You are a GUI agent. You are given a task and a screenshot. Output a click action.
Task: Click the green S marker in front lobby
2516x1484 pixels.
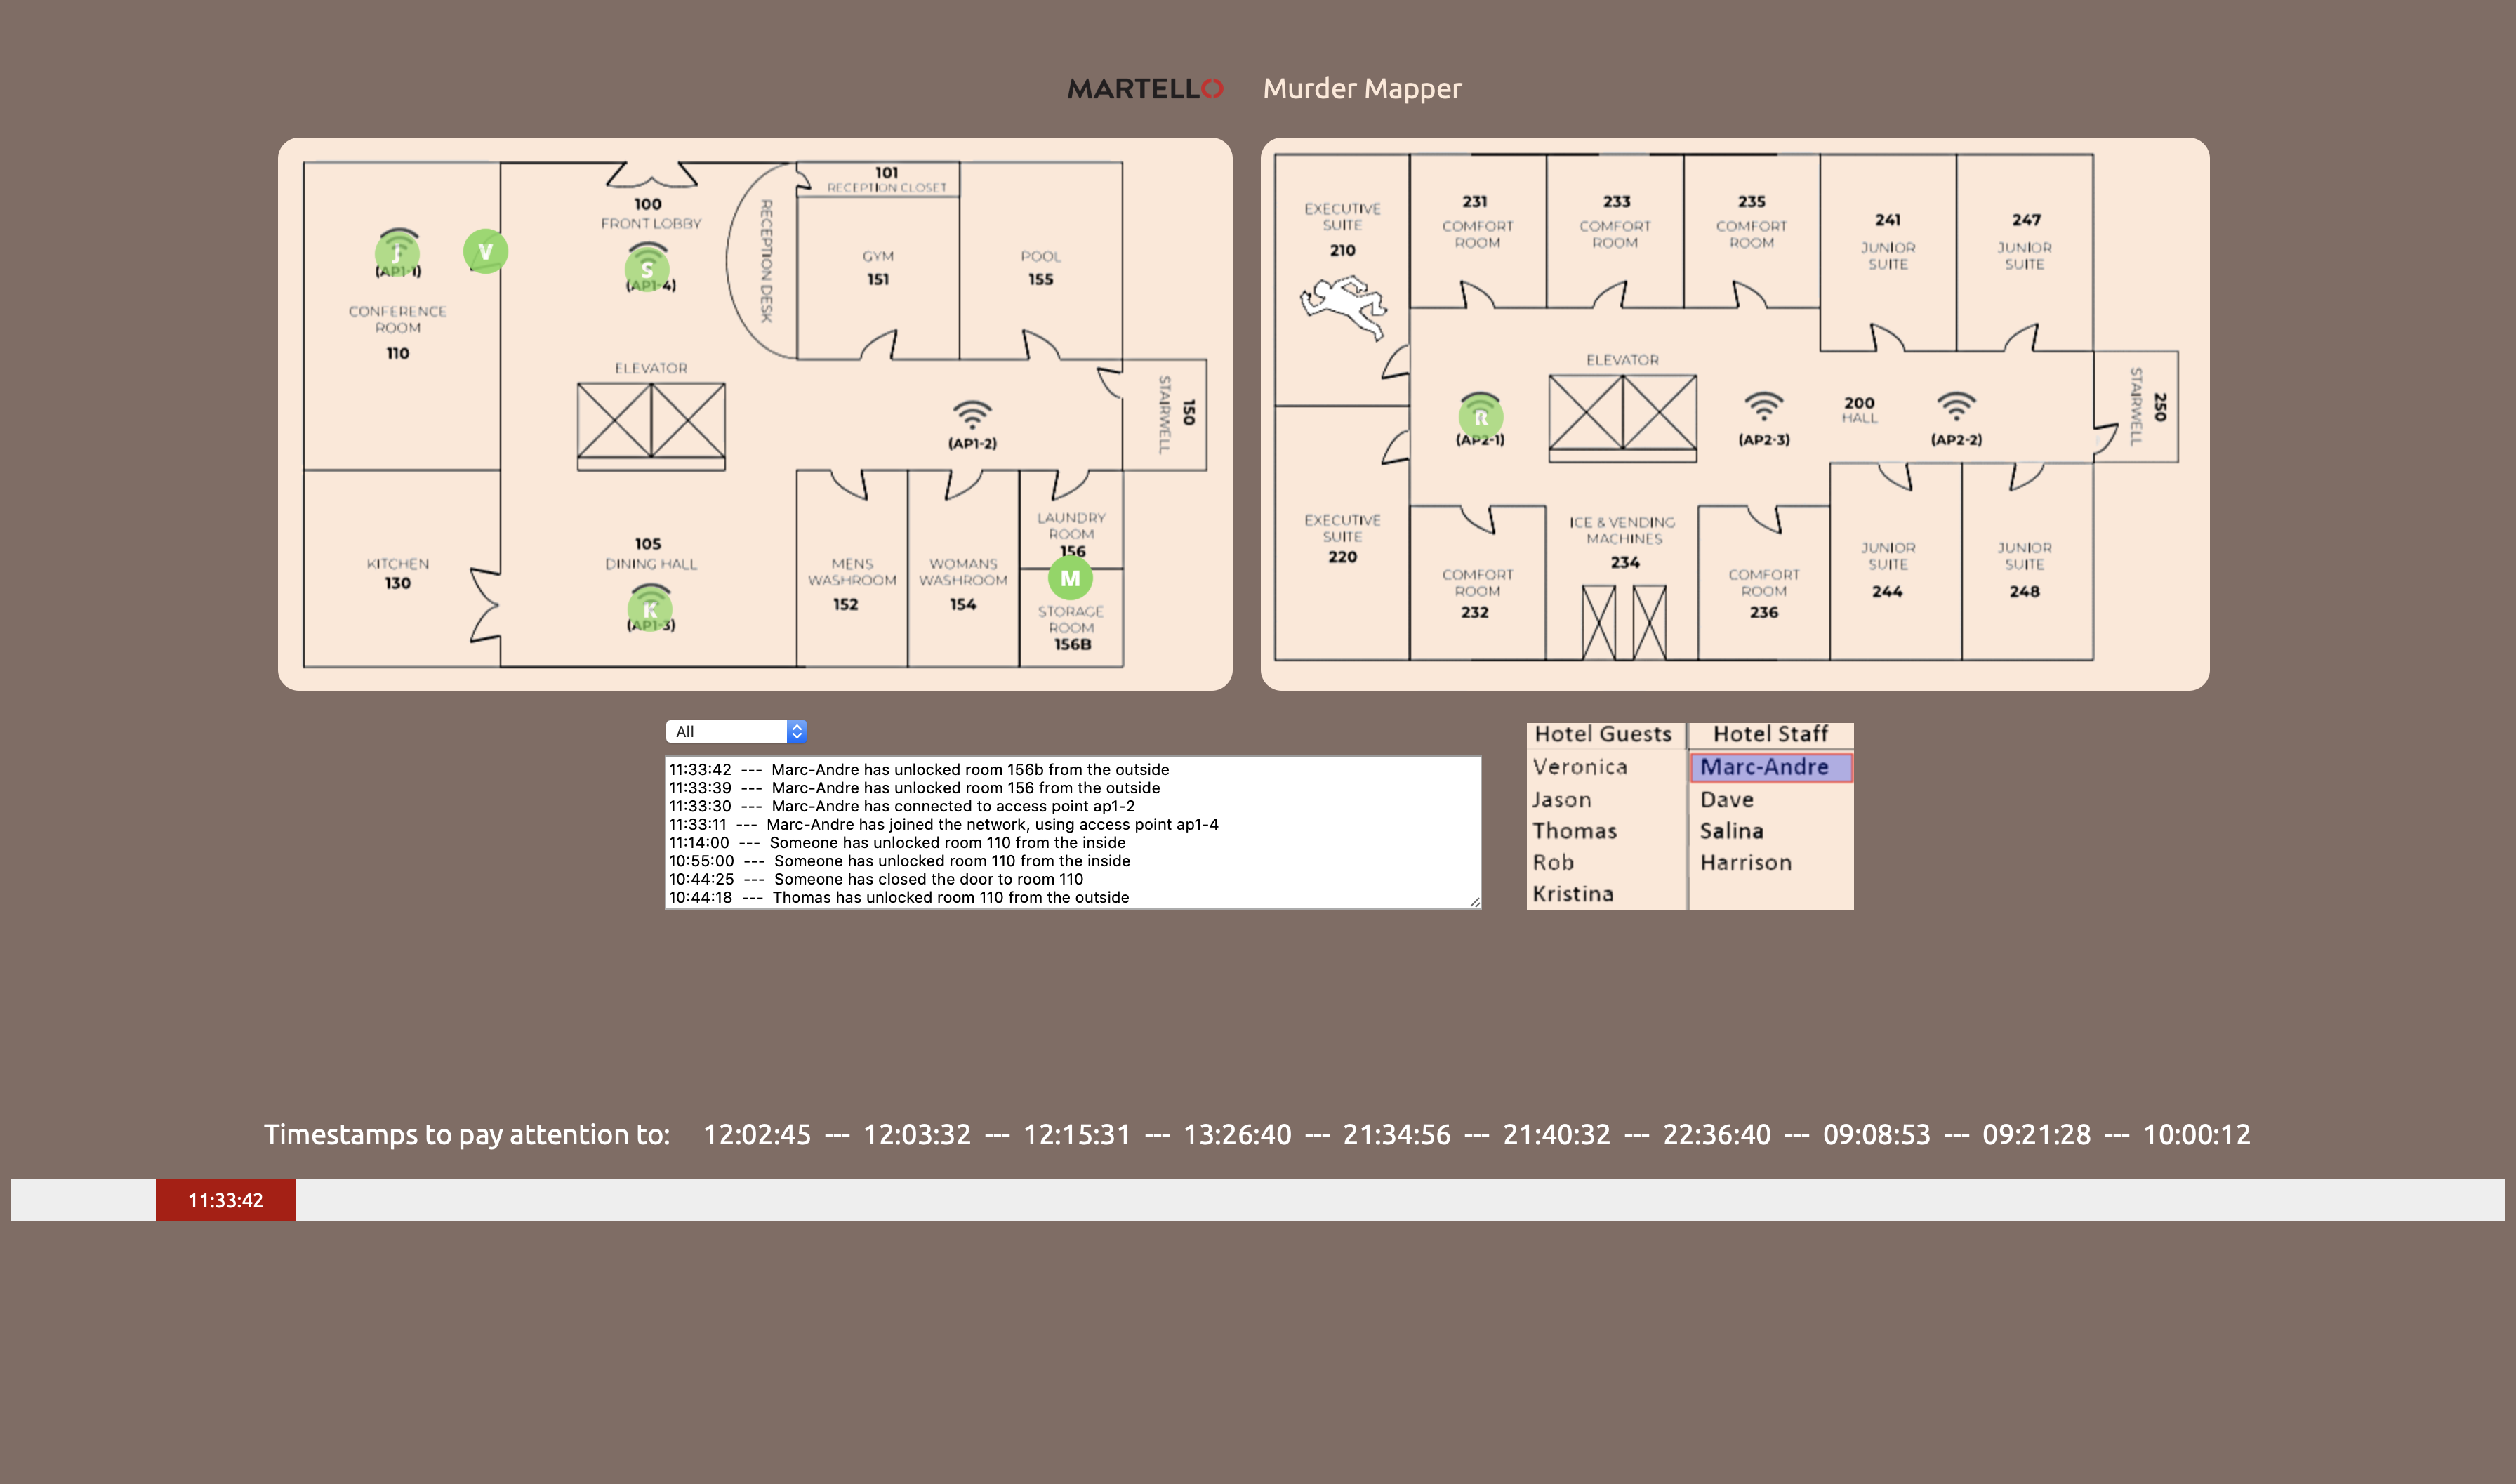[647, 269]
